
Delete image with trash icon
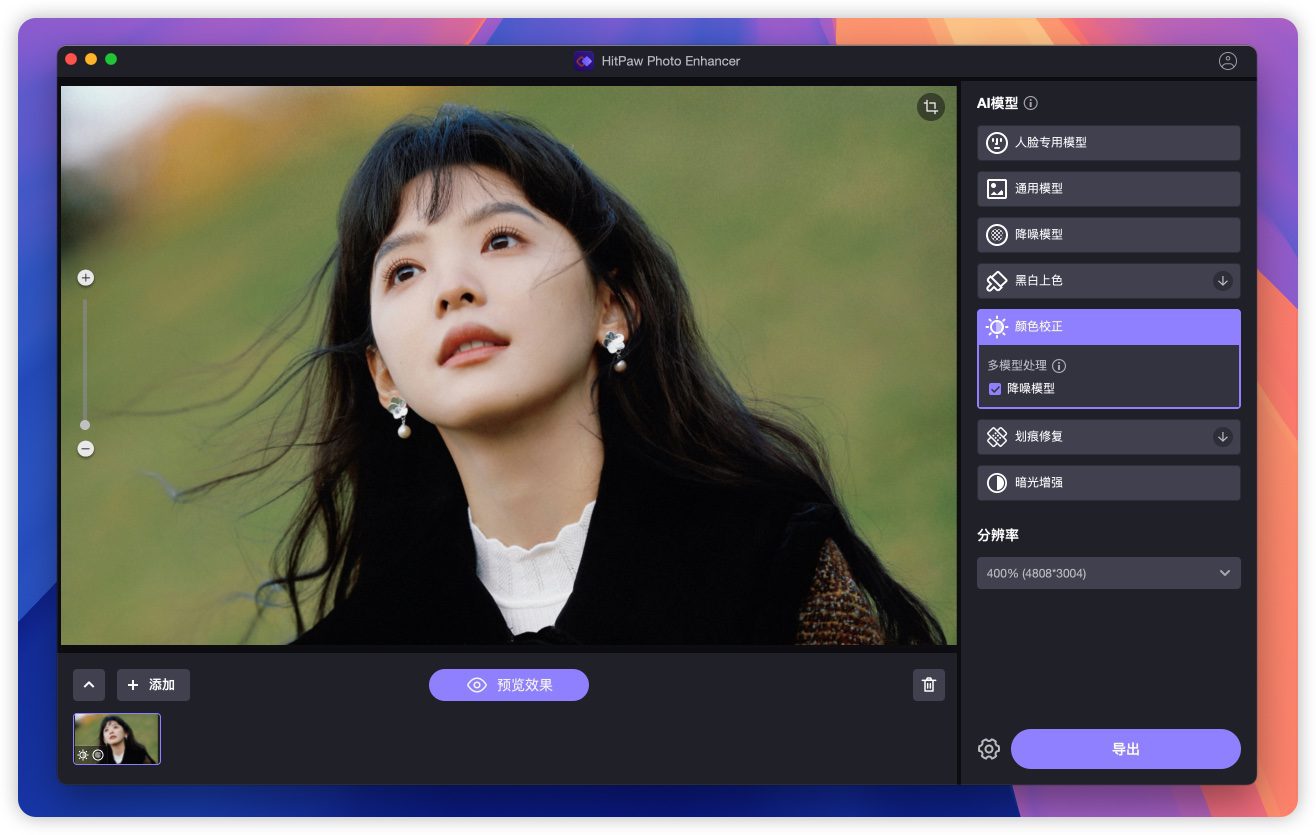929,685
